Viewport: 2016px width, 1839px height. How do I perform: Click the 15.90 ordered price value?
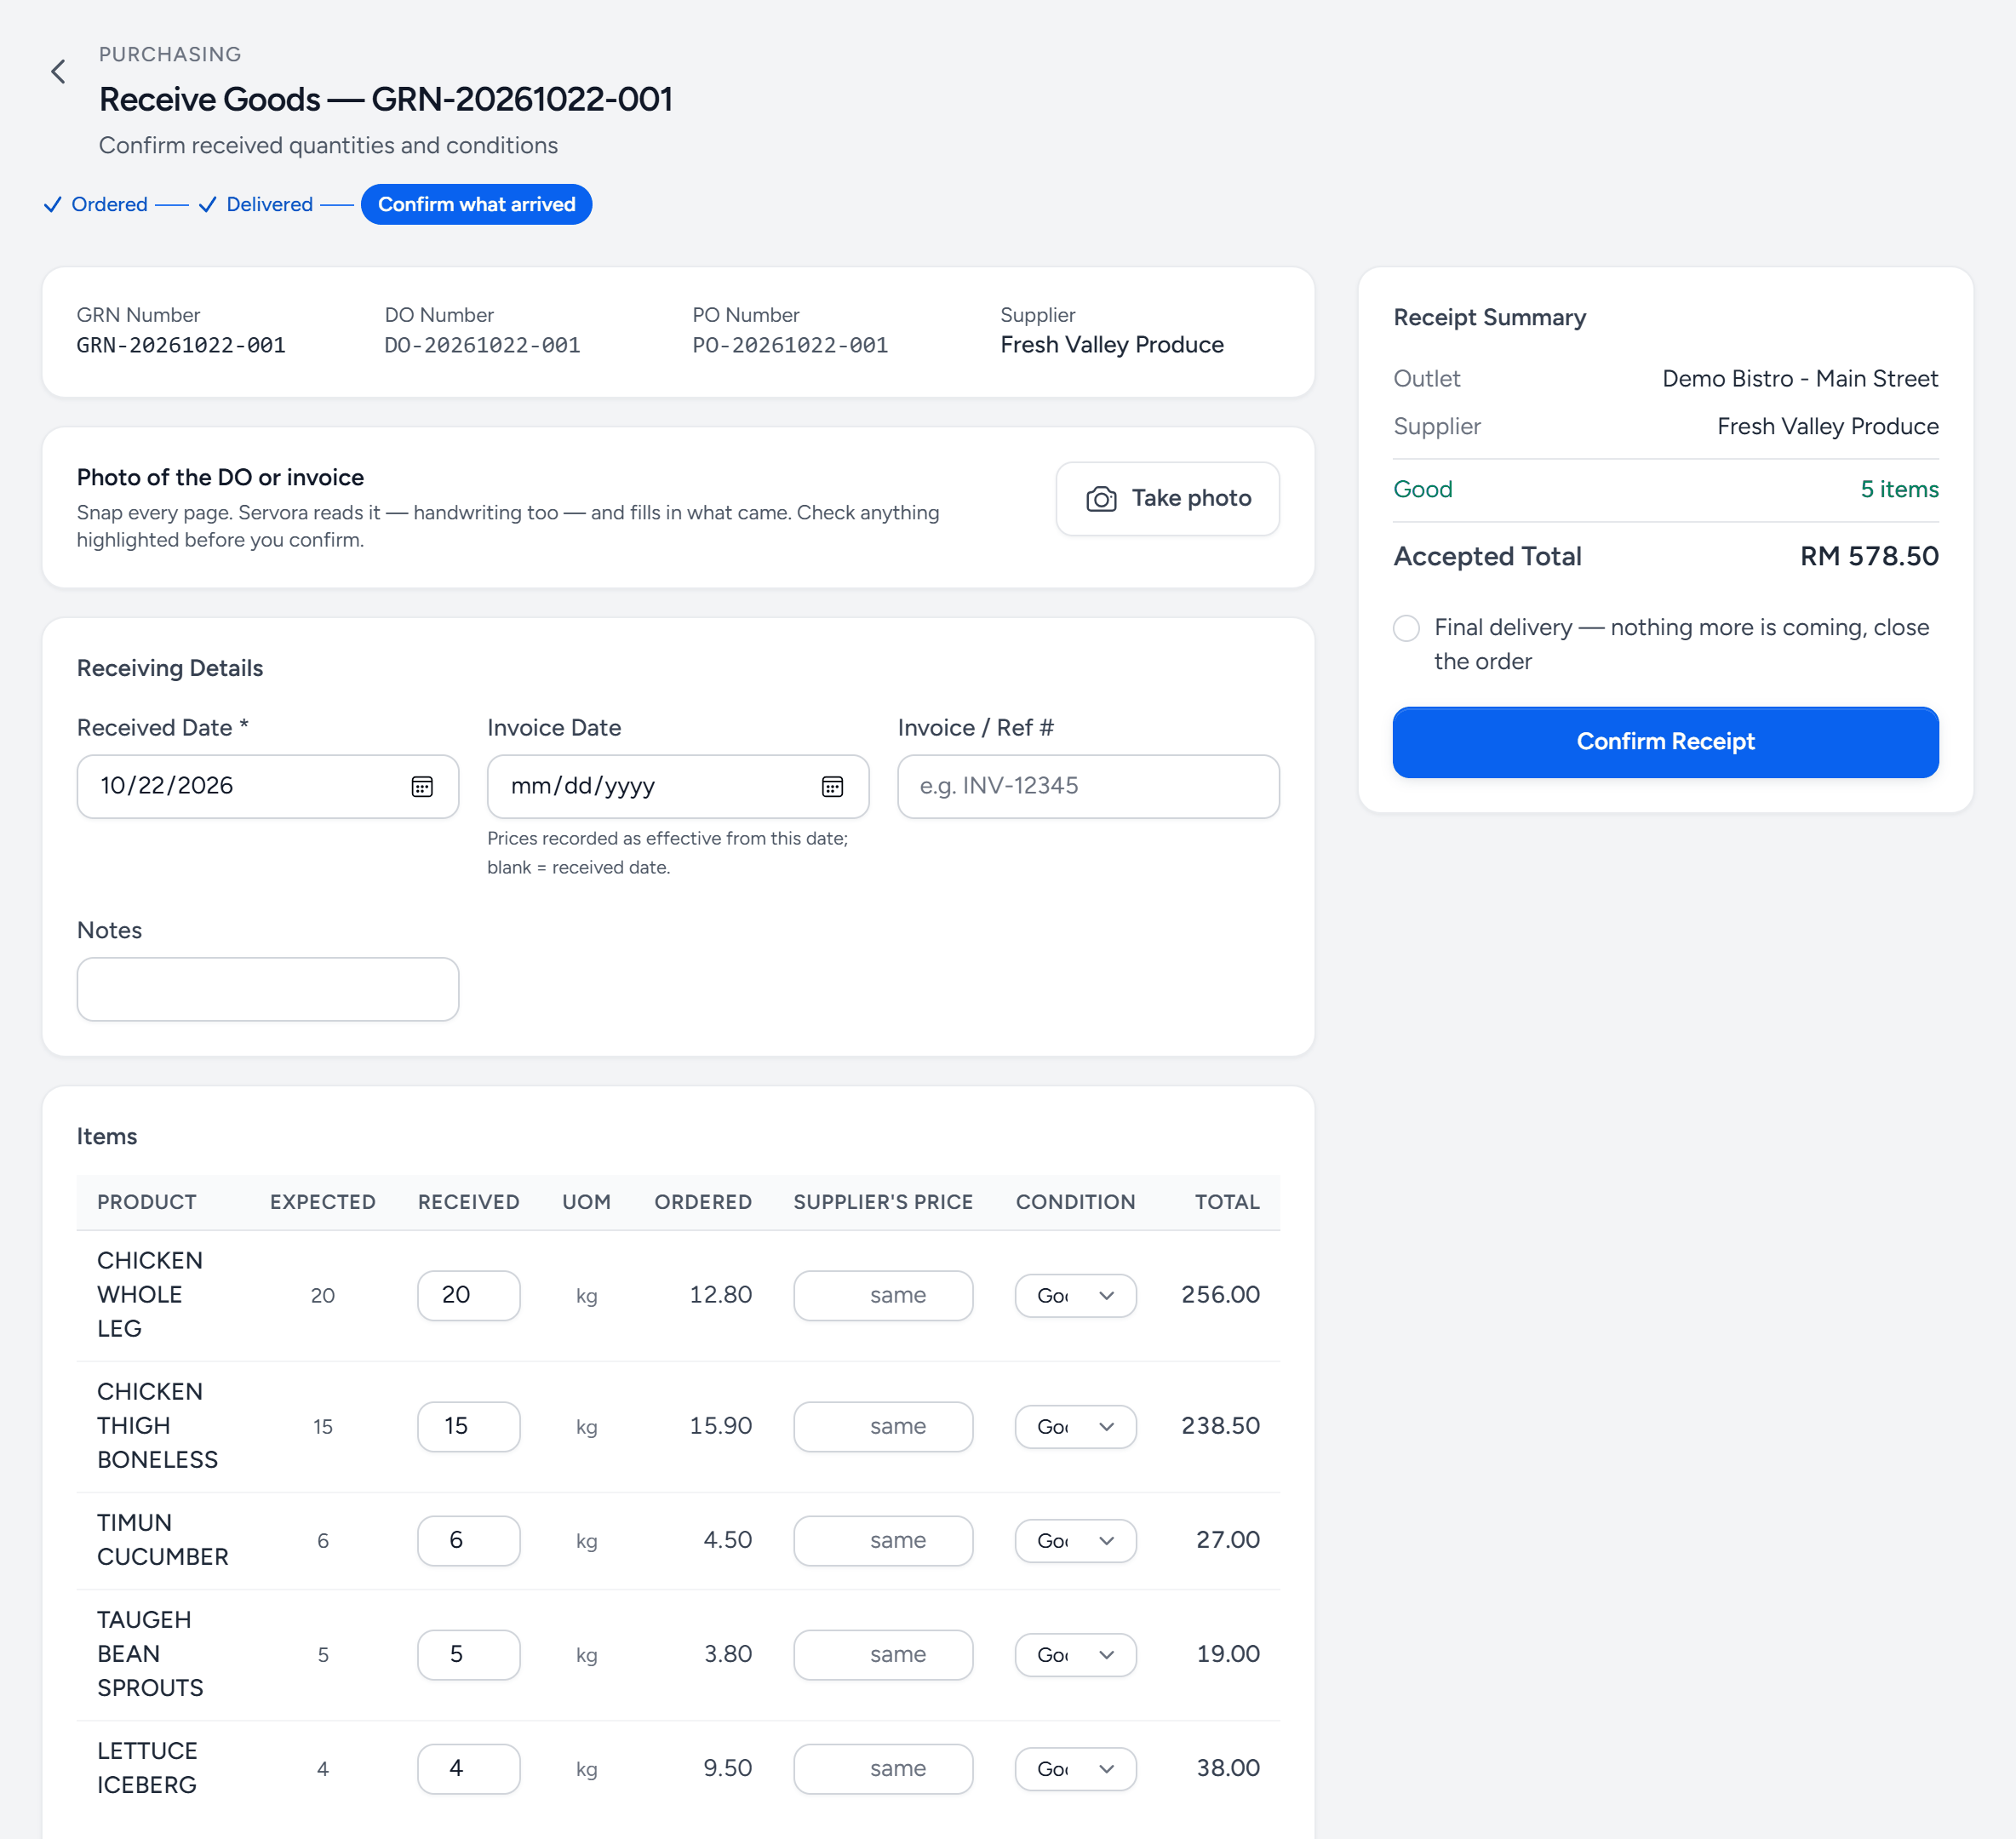720,1426
